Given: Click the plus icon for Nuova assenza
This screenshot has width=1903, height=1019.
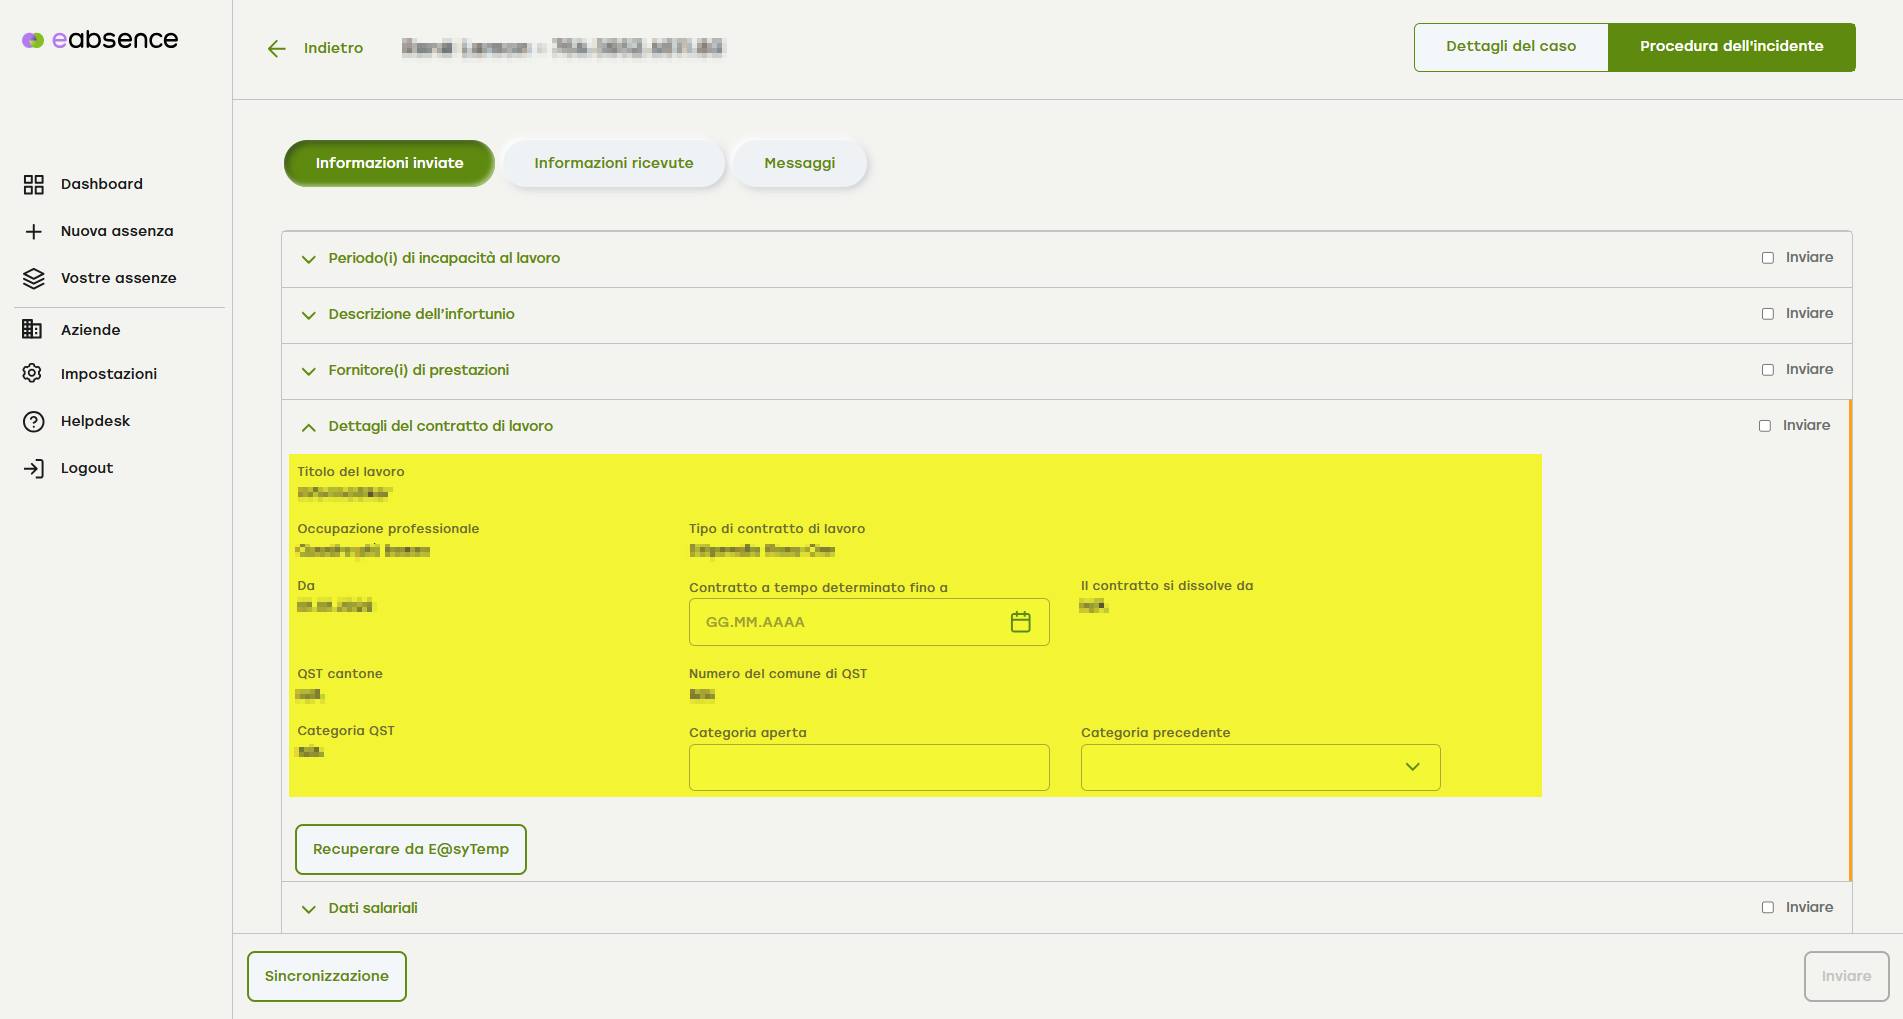Looking at the screenshot, I should (34, 231).
